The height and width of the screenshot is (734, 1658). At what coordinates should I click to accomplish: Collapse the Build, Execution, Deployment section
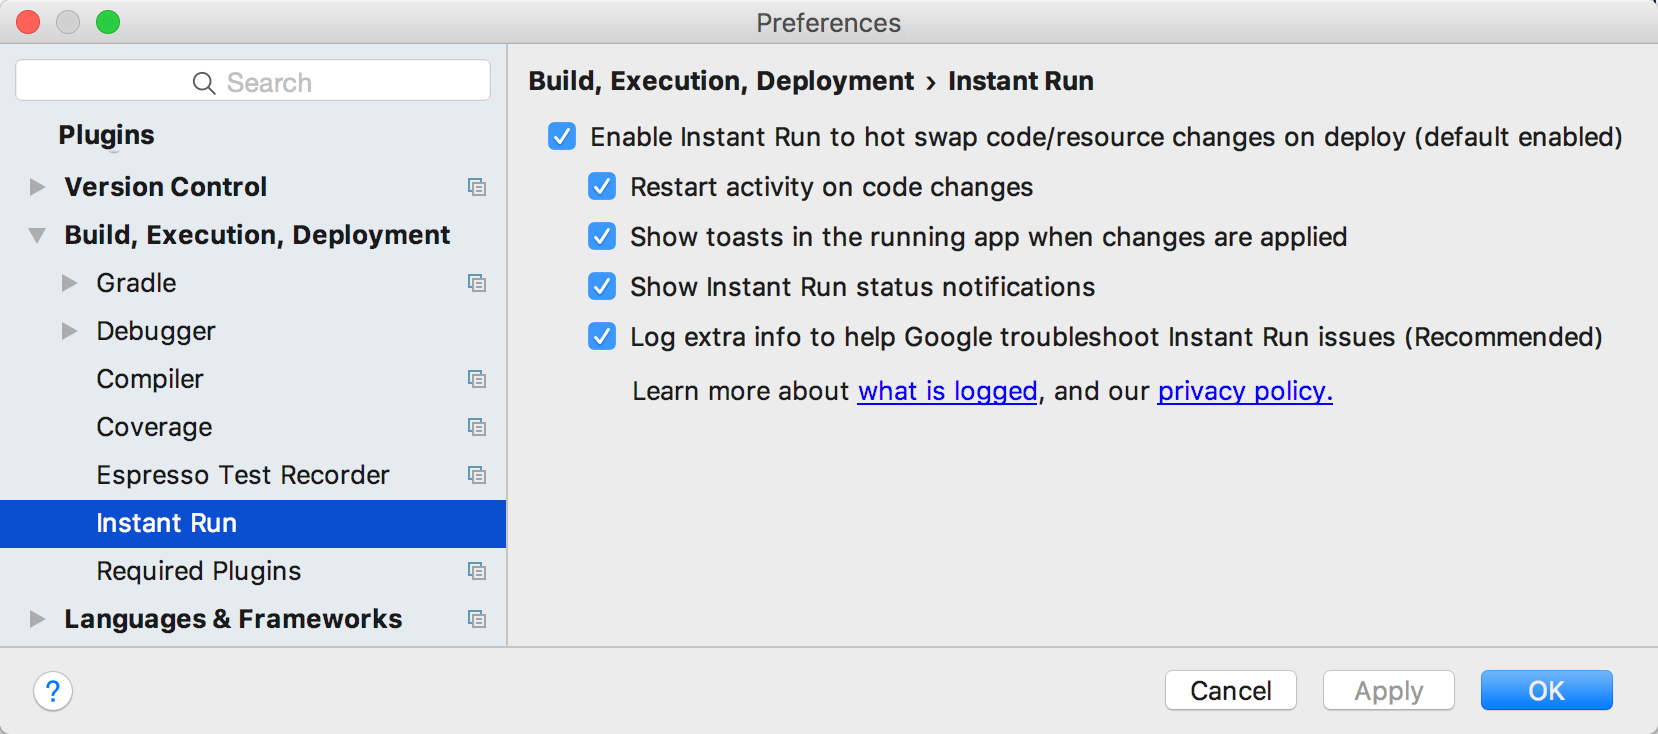tap(38, 235)
